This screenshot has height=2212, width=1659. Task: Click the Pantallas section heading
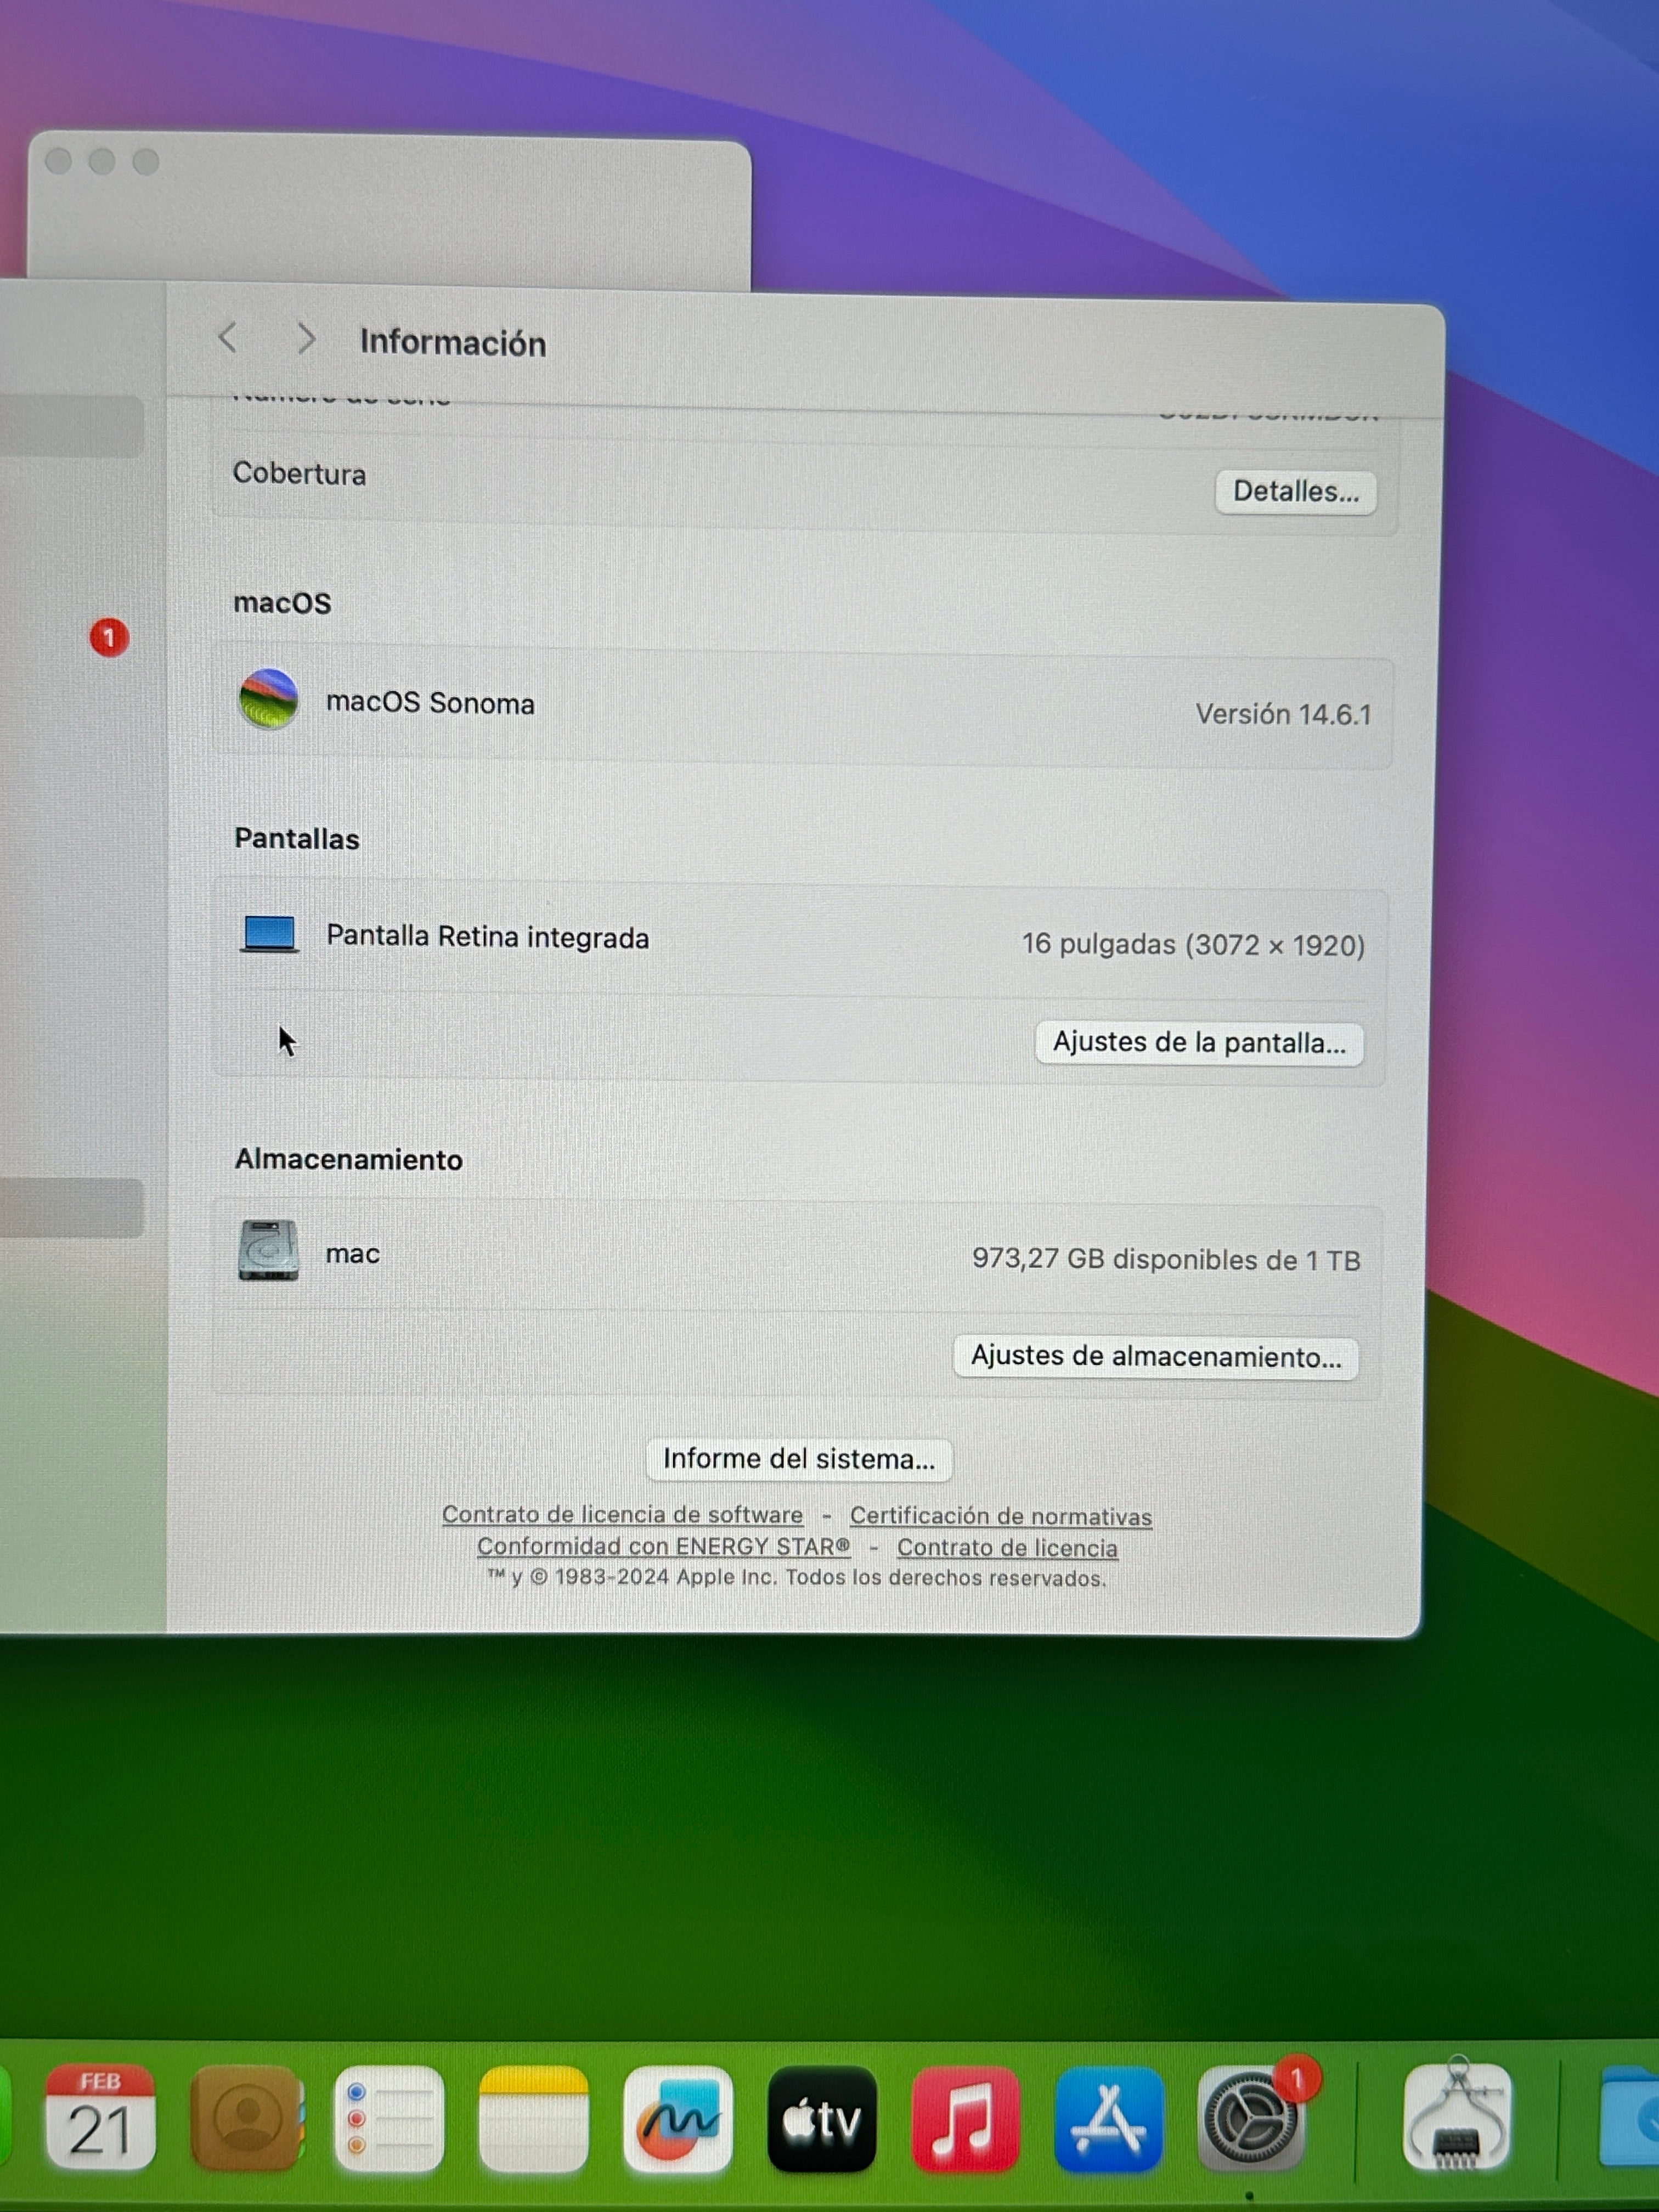pyautogui.click(x=297, y=838)
